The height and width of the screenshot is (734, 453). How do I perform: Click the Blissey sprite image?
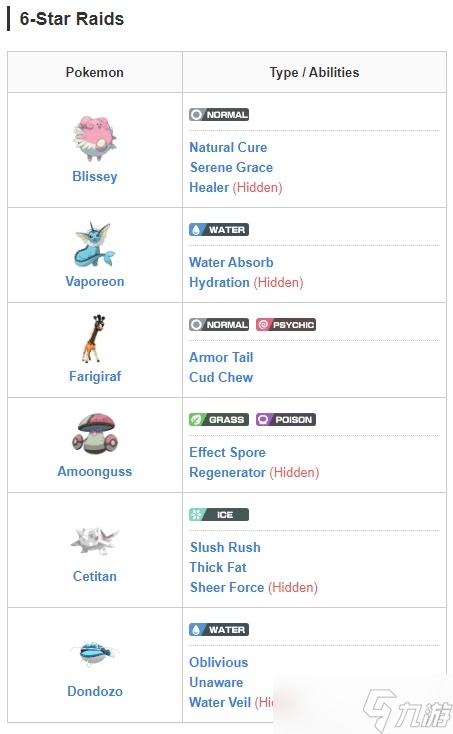point(95,138)
